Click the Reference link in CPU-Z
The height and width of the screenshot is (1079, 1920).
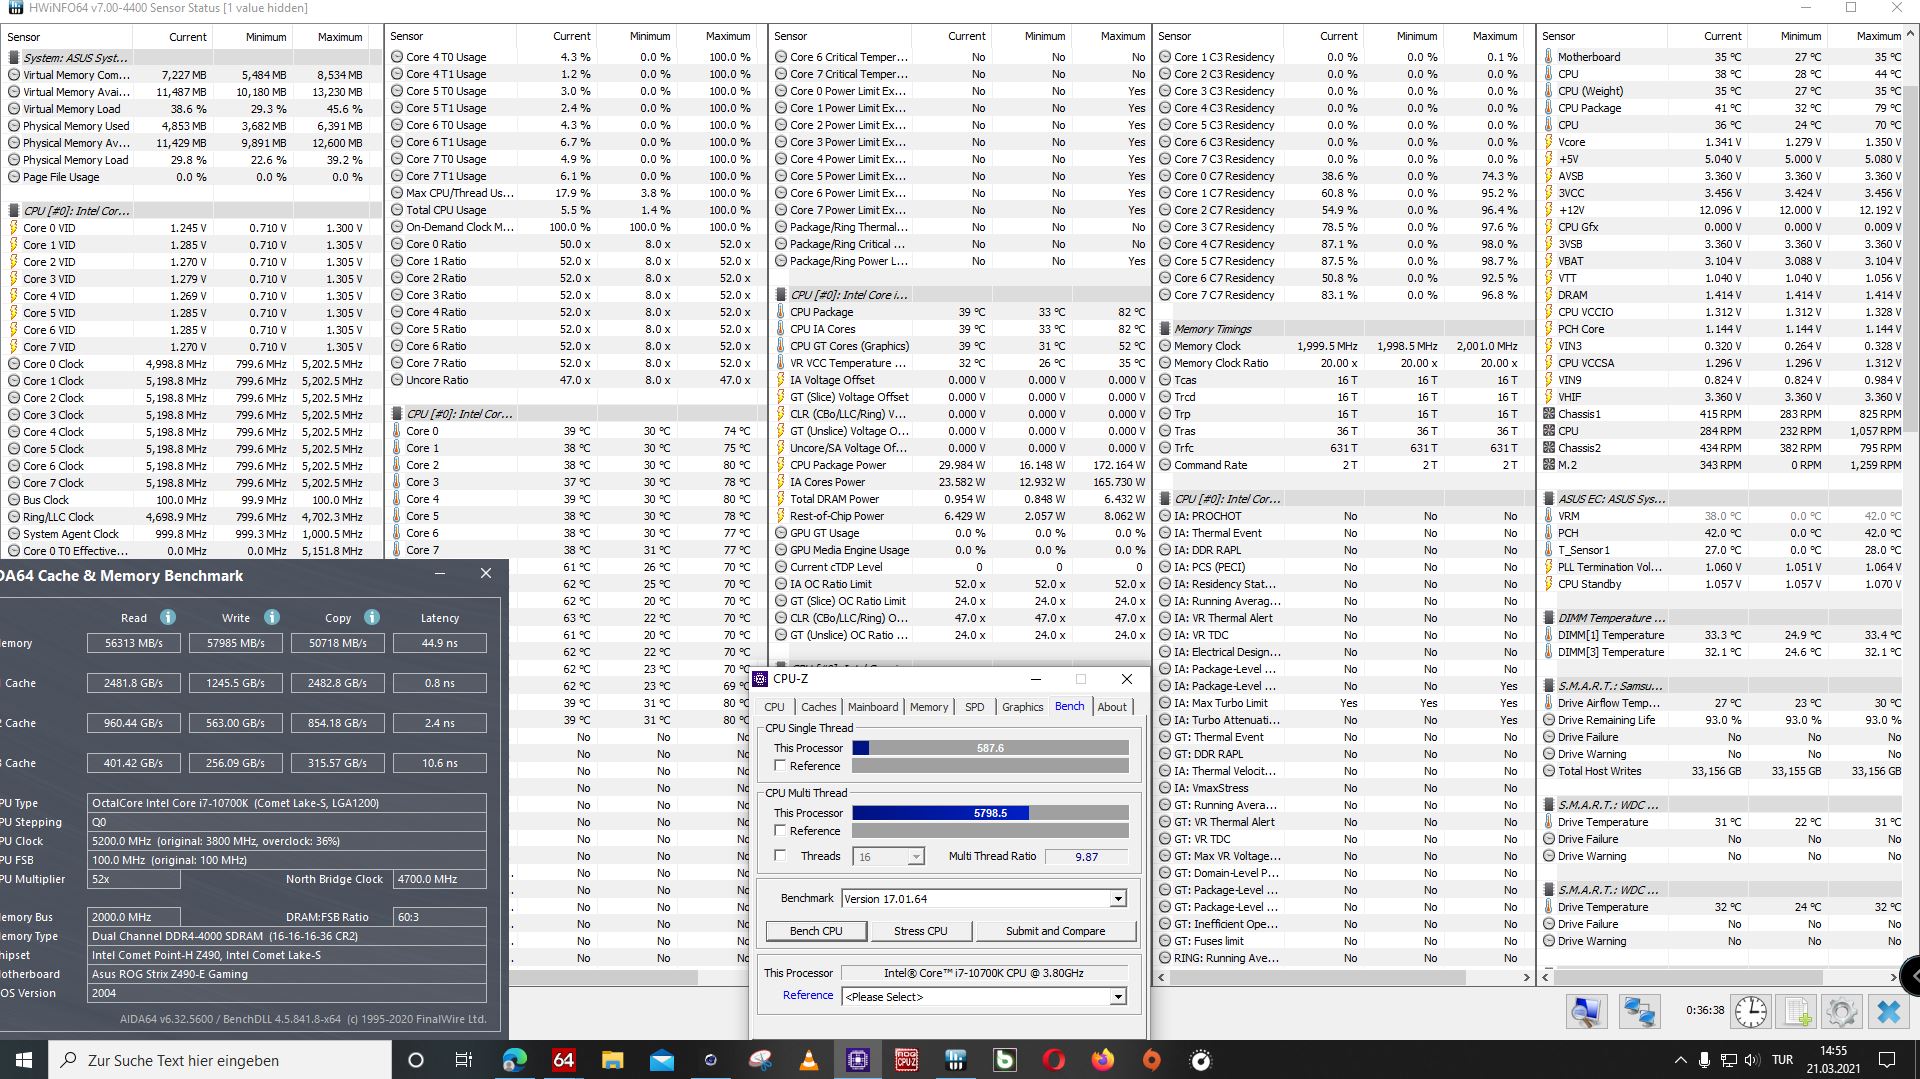[808, 995]
